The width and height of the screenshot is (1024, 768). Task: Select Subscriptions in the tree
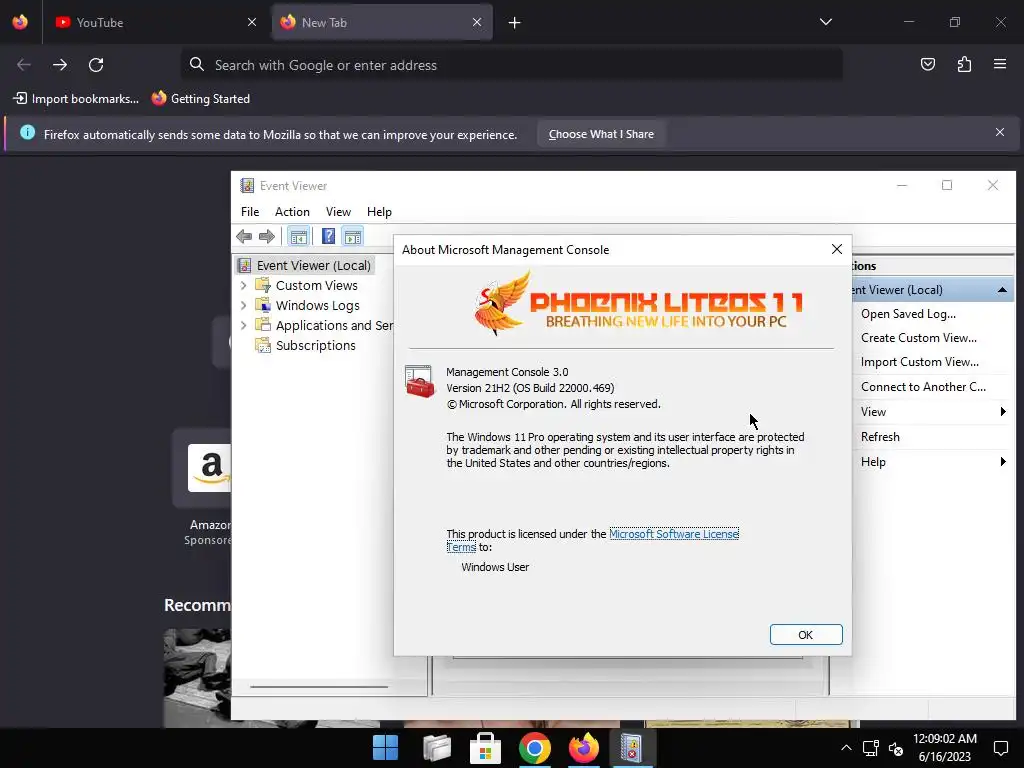[315, 345]
